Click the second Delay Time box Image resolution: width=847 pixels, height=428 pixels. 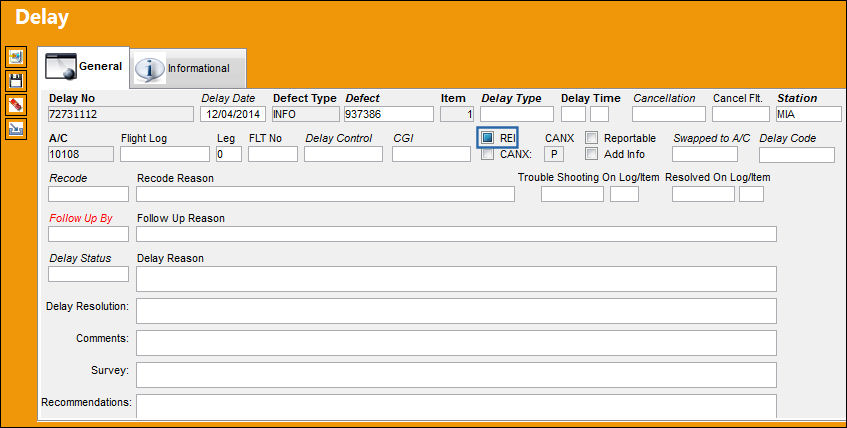[600, 114]
